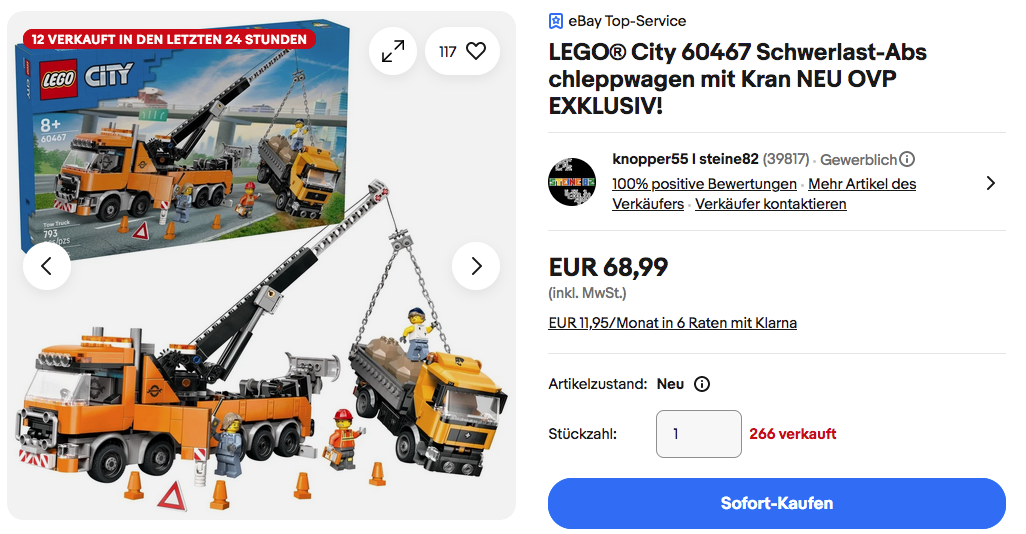The width and height of the screenshot is (1026, 534).
Task: Open info icon beside Artikelzustand Neu
Action: [702, 384]
